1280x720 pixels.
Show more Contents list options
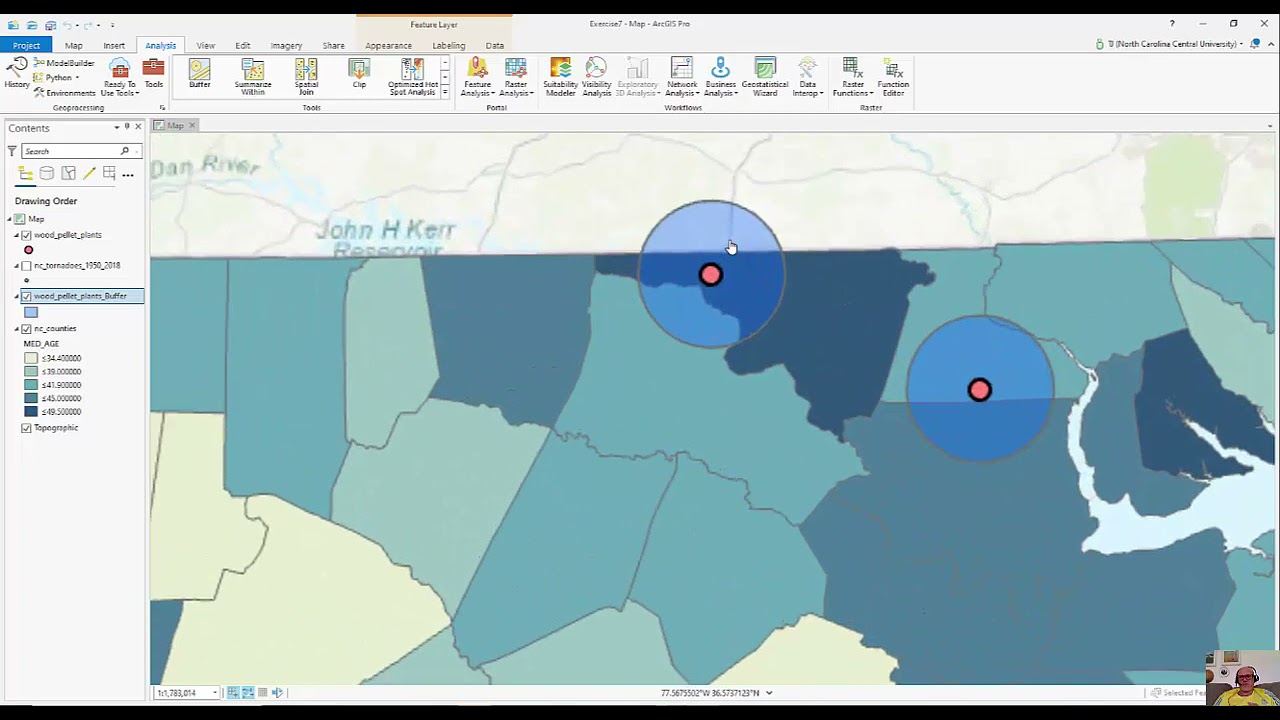tap(128, 175)
